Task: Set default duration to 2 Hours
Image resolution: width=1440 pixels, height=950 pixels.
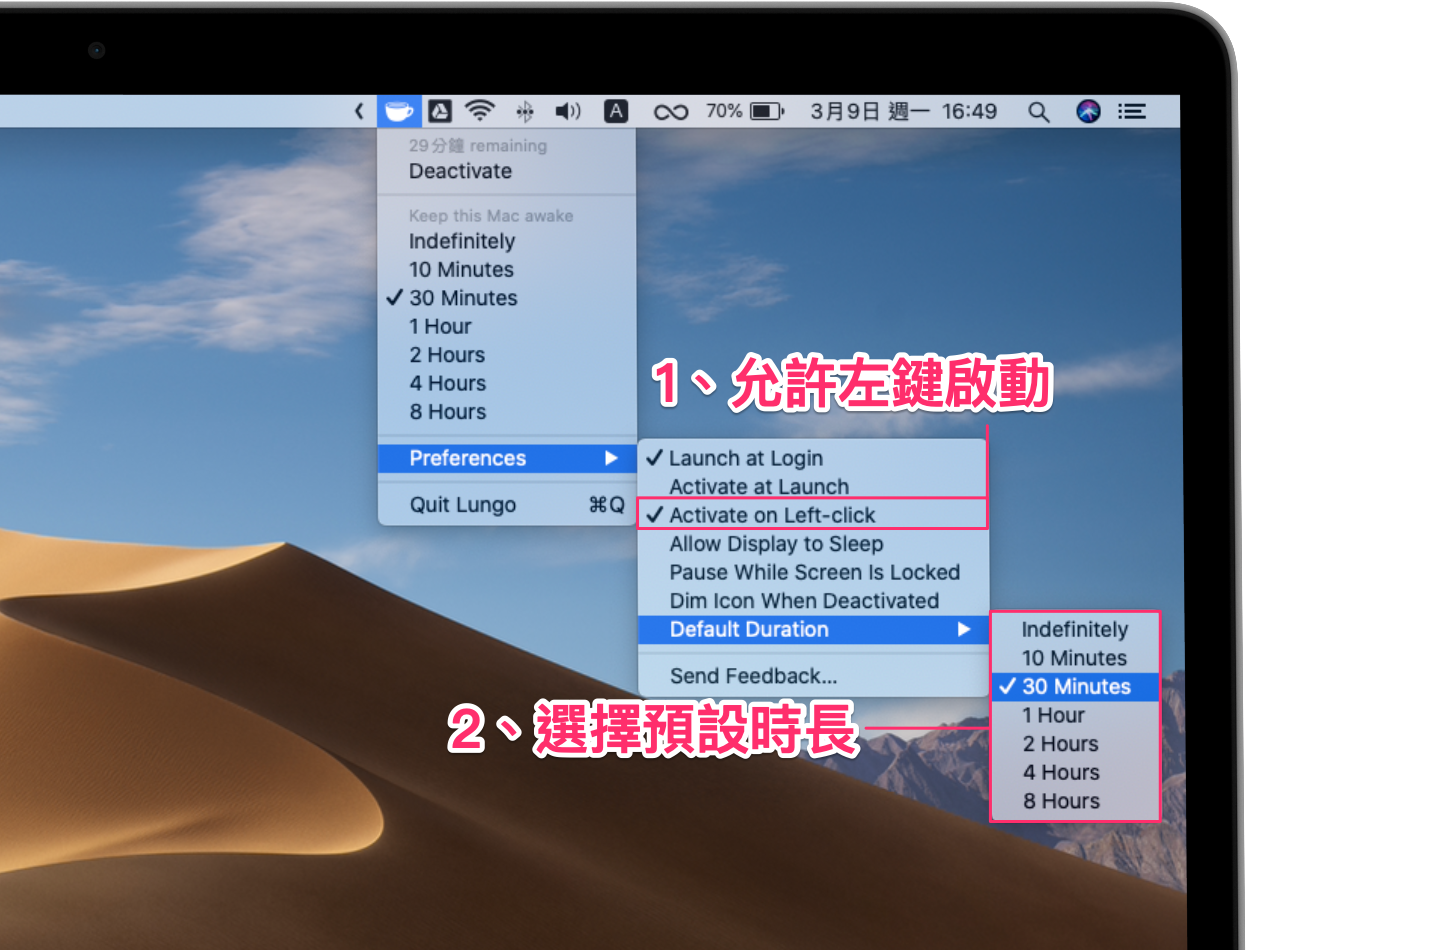Action: pos(1075,744)
